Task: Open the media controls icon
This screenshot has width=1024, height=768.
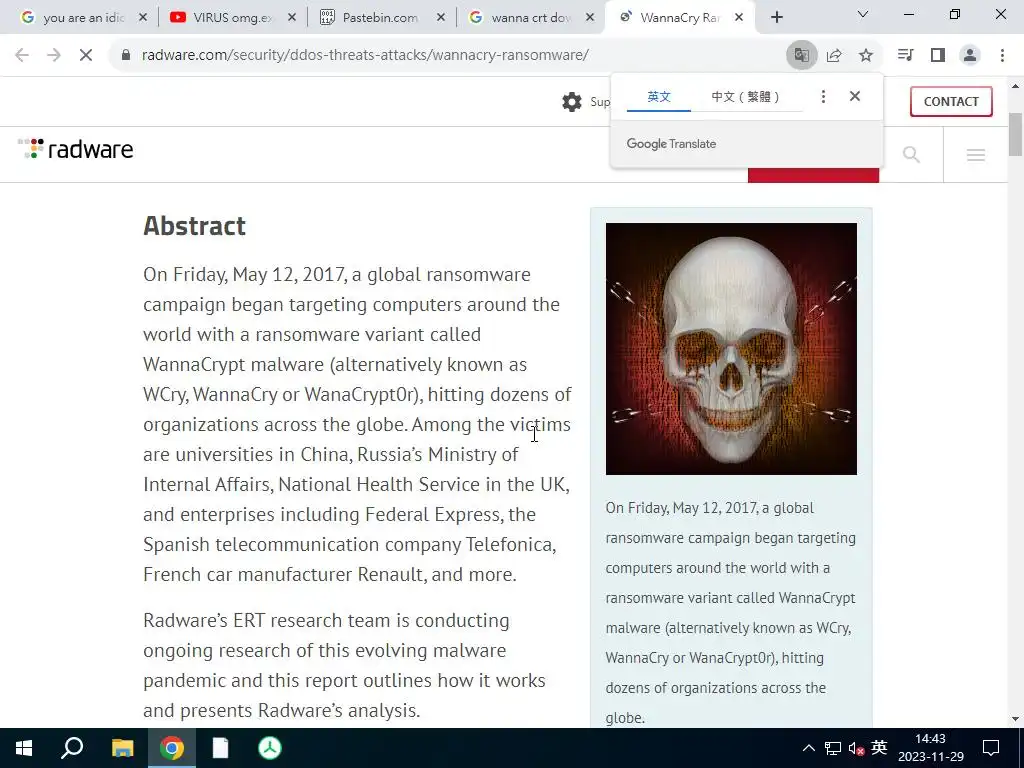Action: coord(905,55)
